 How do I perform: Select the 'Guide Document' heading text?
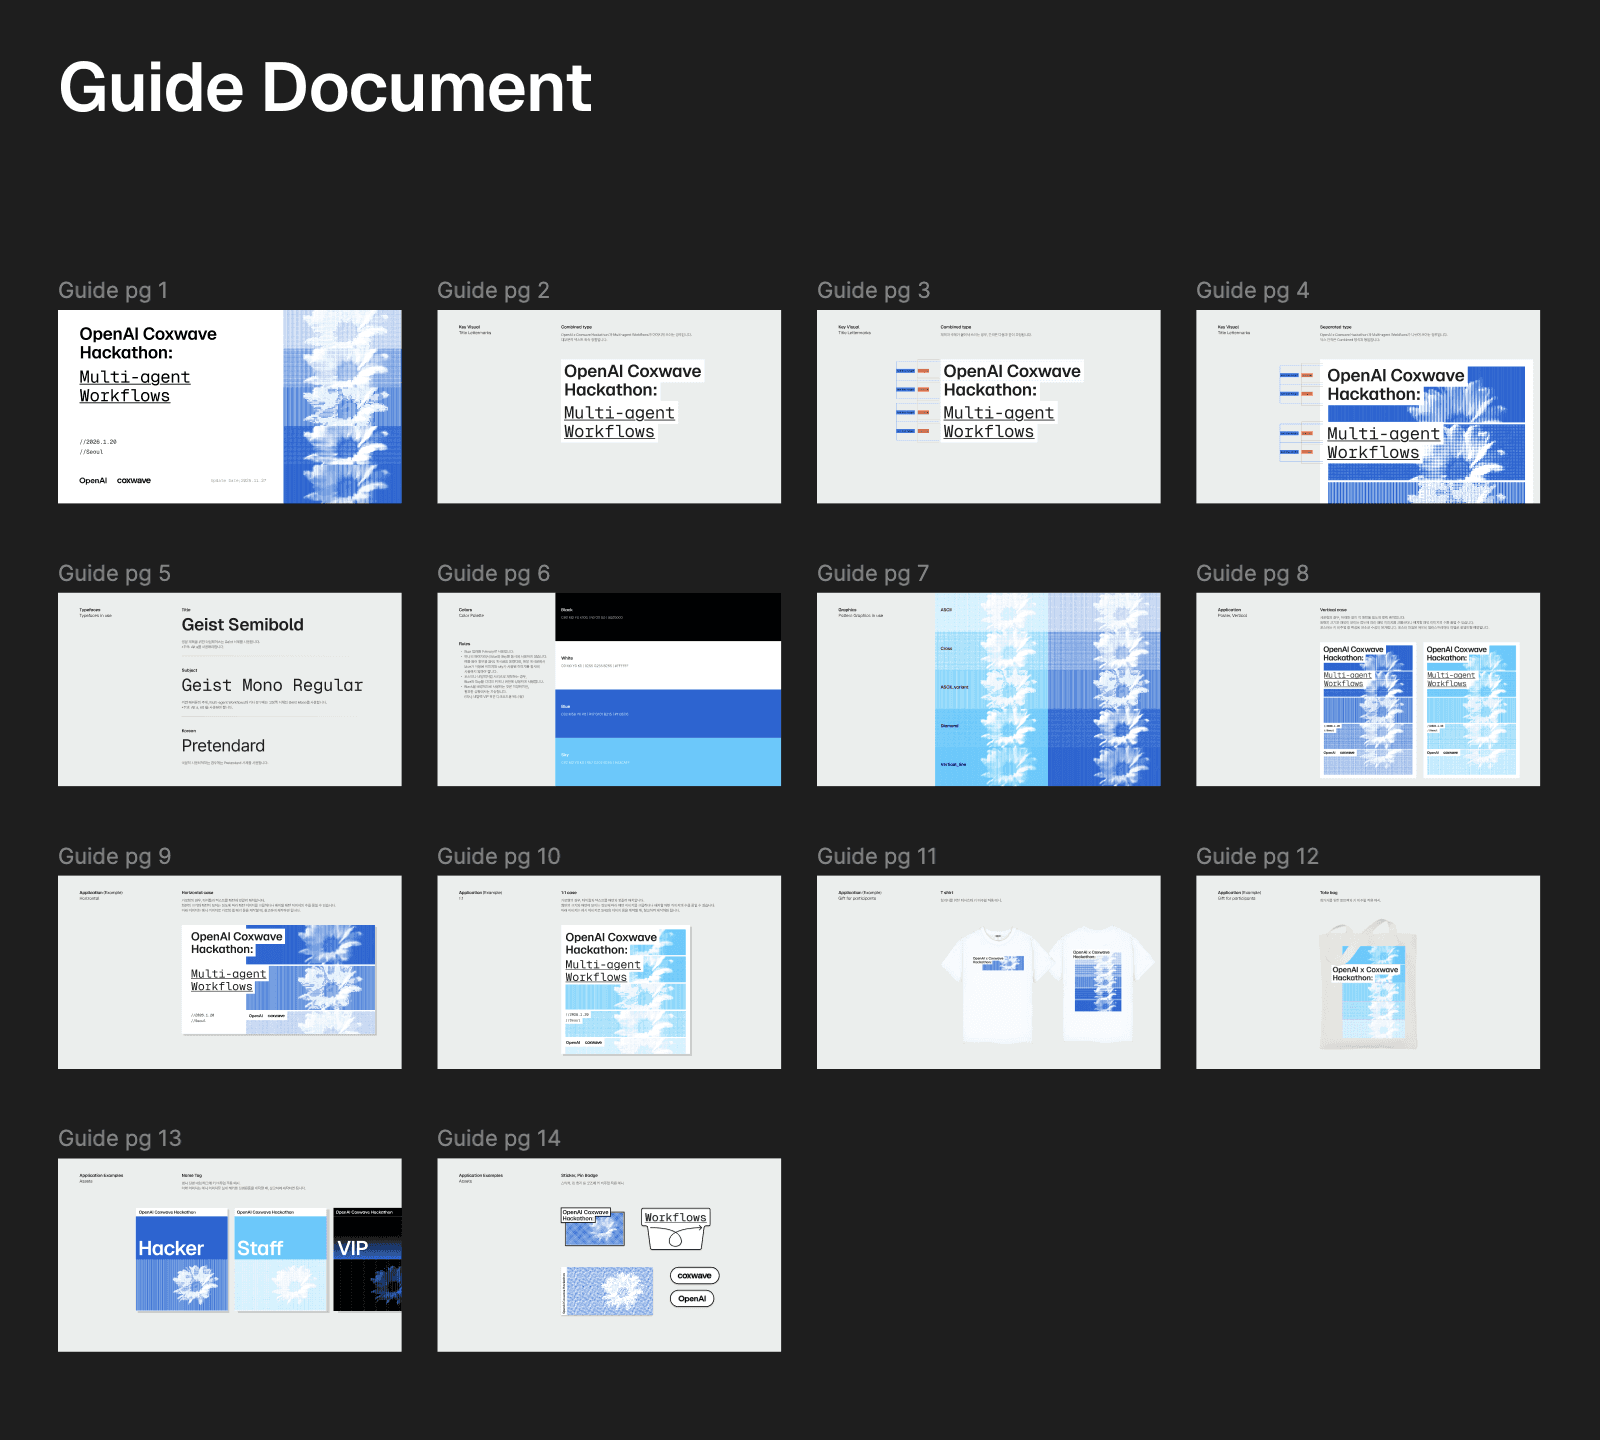click(325, 88)
